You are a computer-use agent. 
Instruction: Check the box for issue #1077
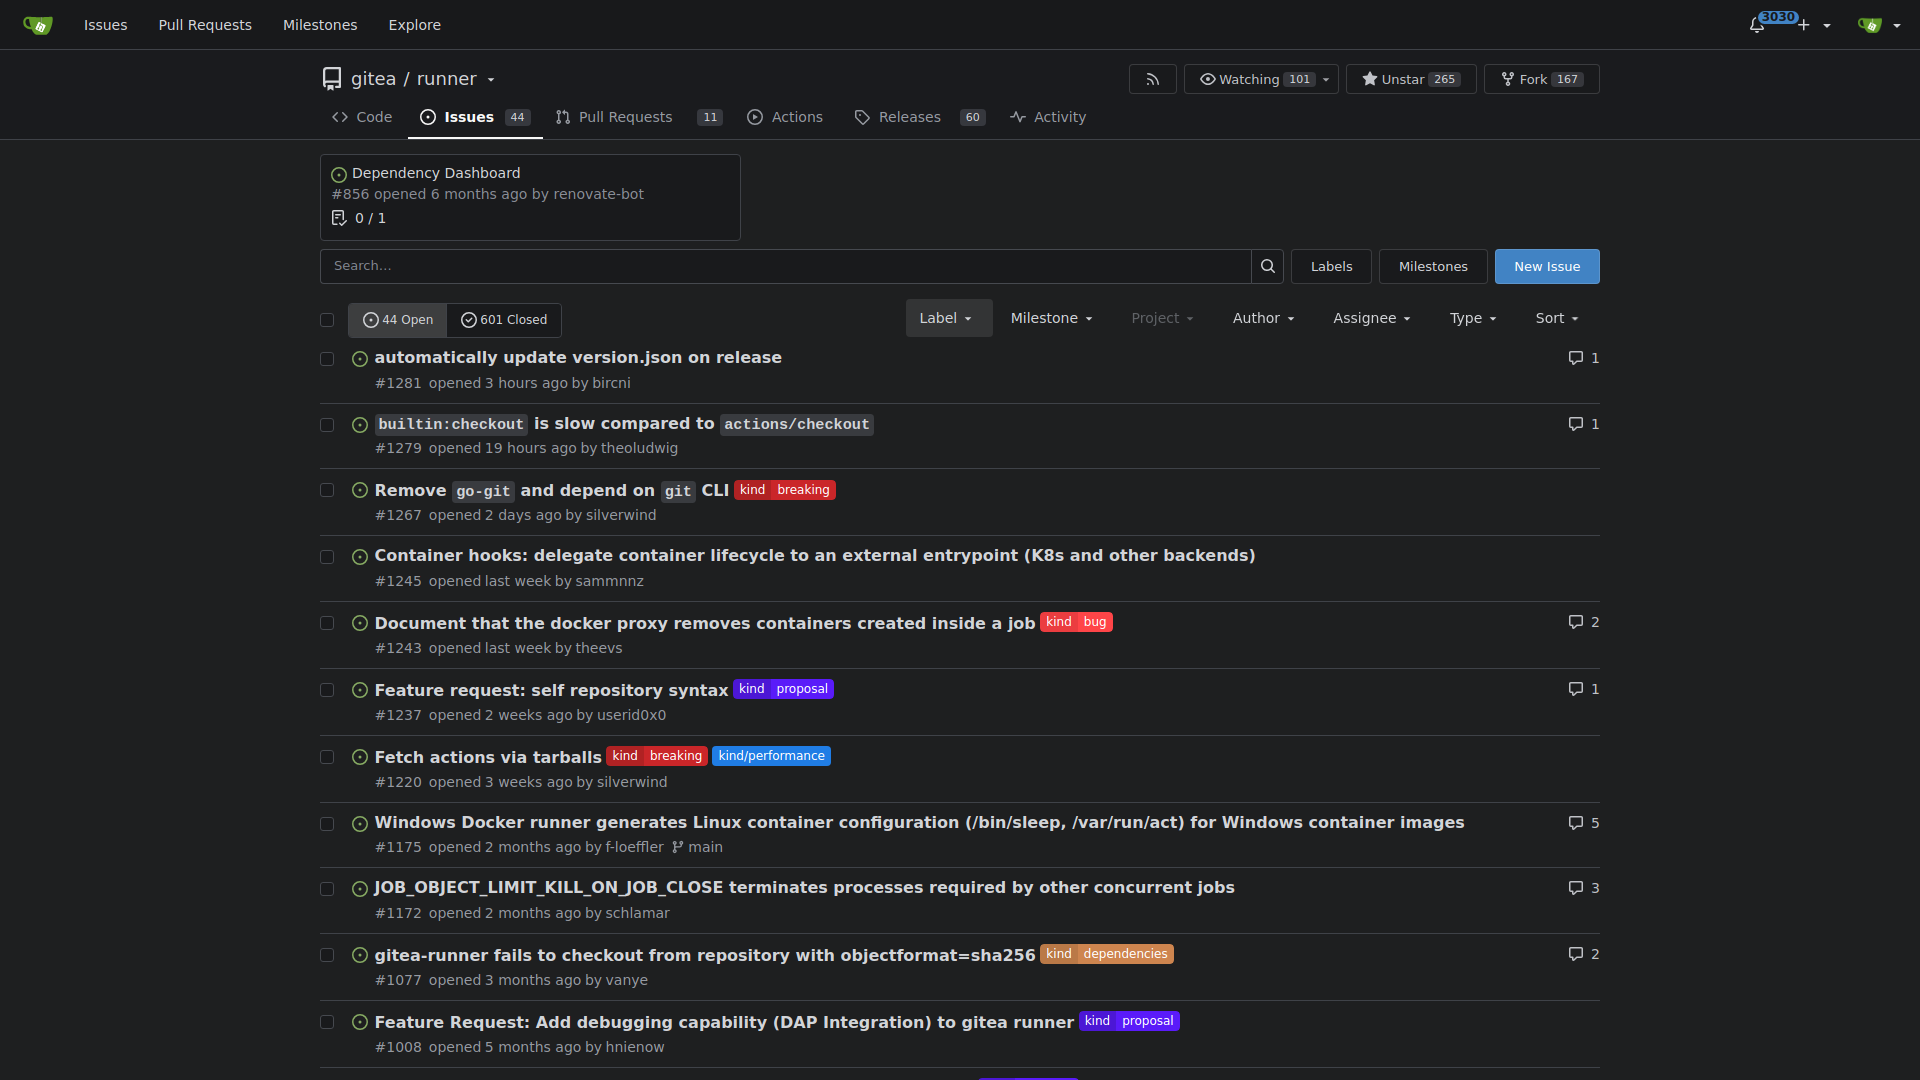(327, 955)
